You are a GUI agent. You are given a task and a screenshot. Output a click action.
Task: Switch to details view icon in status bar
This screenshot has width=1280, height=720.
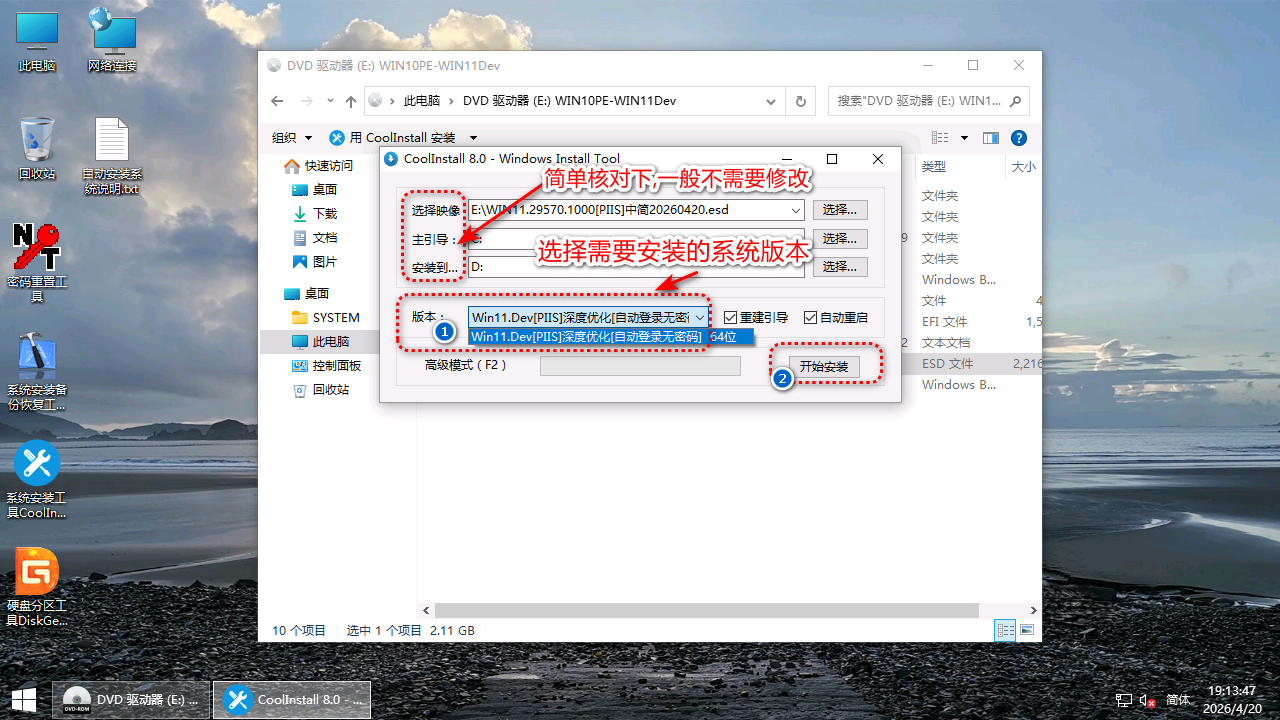[x=1005, y=630]
